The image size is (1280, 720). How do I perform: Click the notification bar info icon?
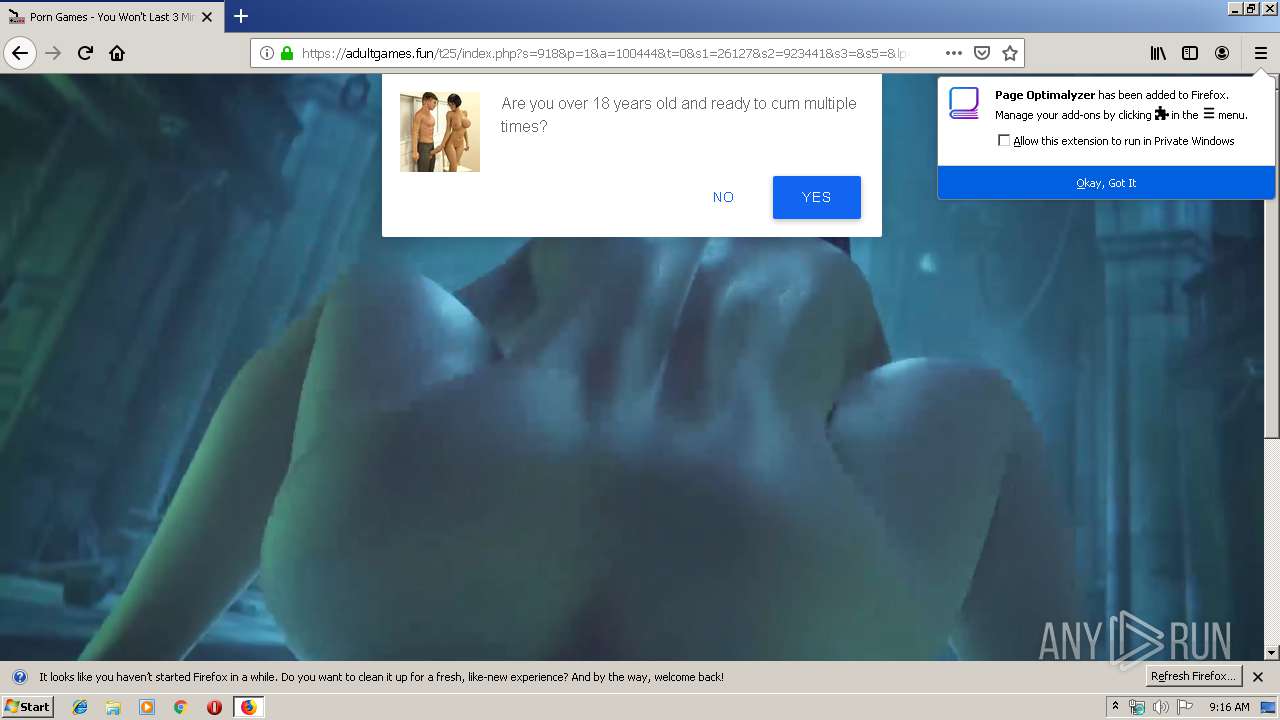coord(19,677)
